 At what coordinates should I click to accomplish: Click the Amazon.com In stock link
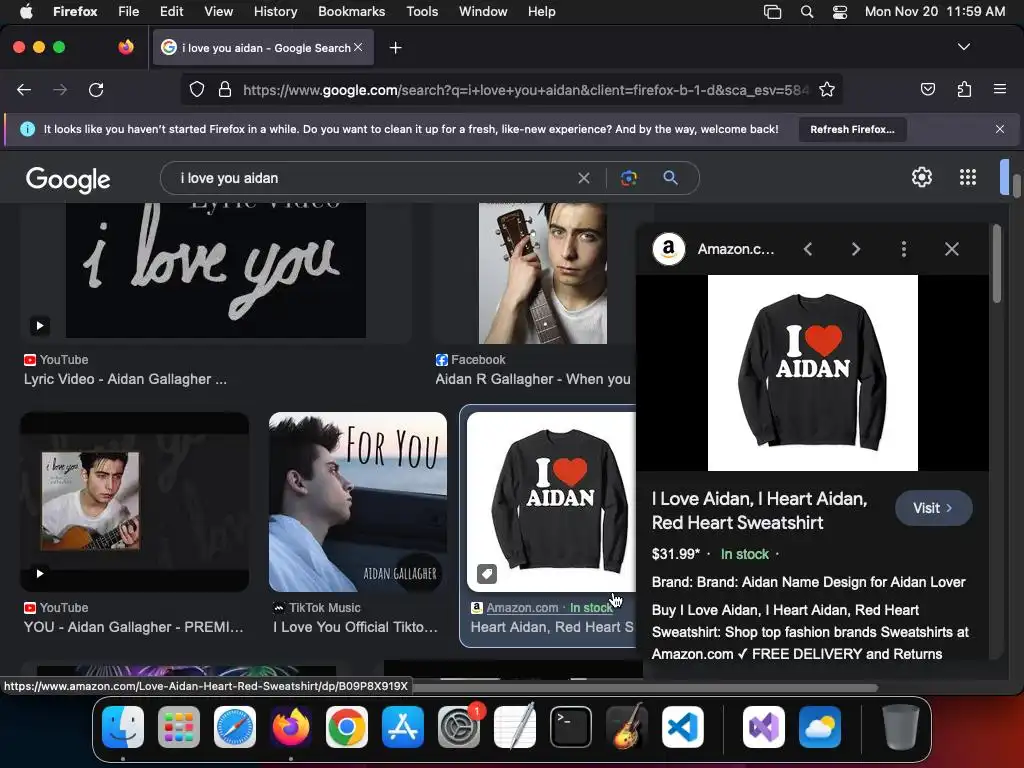(543, 608)
